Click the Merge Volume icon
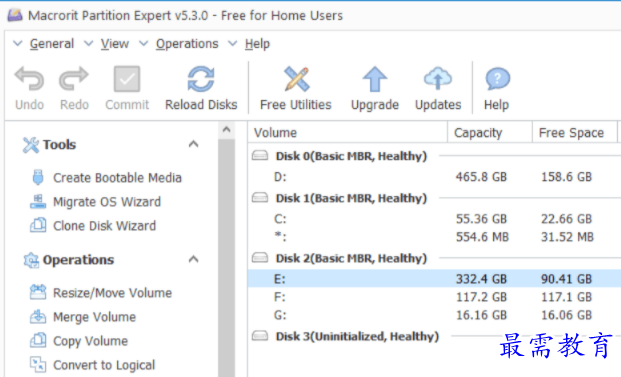 (x=38, y=316)
